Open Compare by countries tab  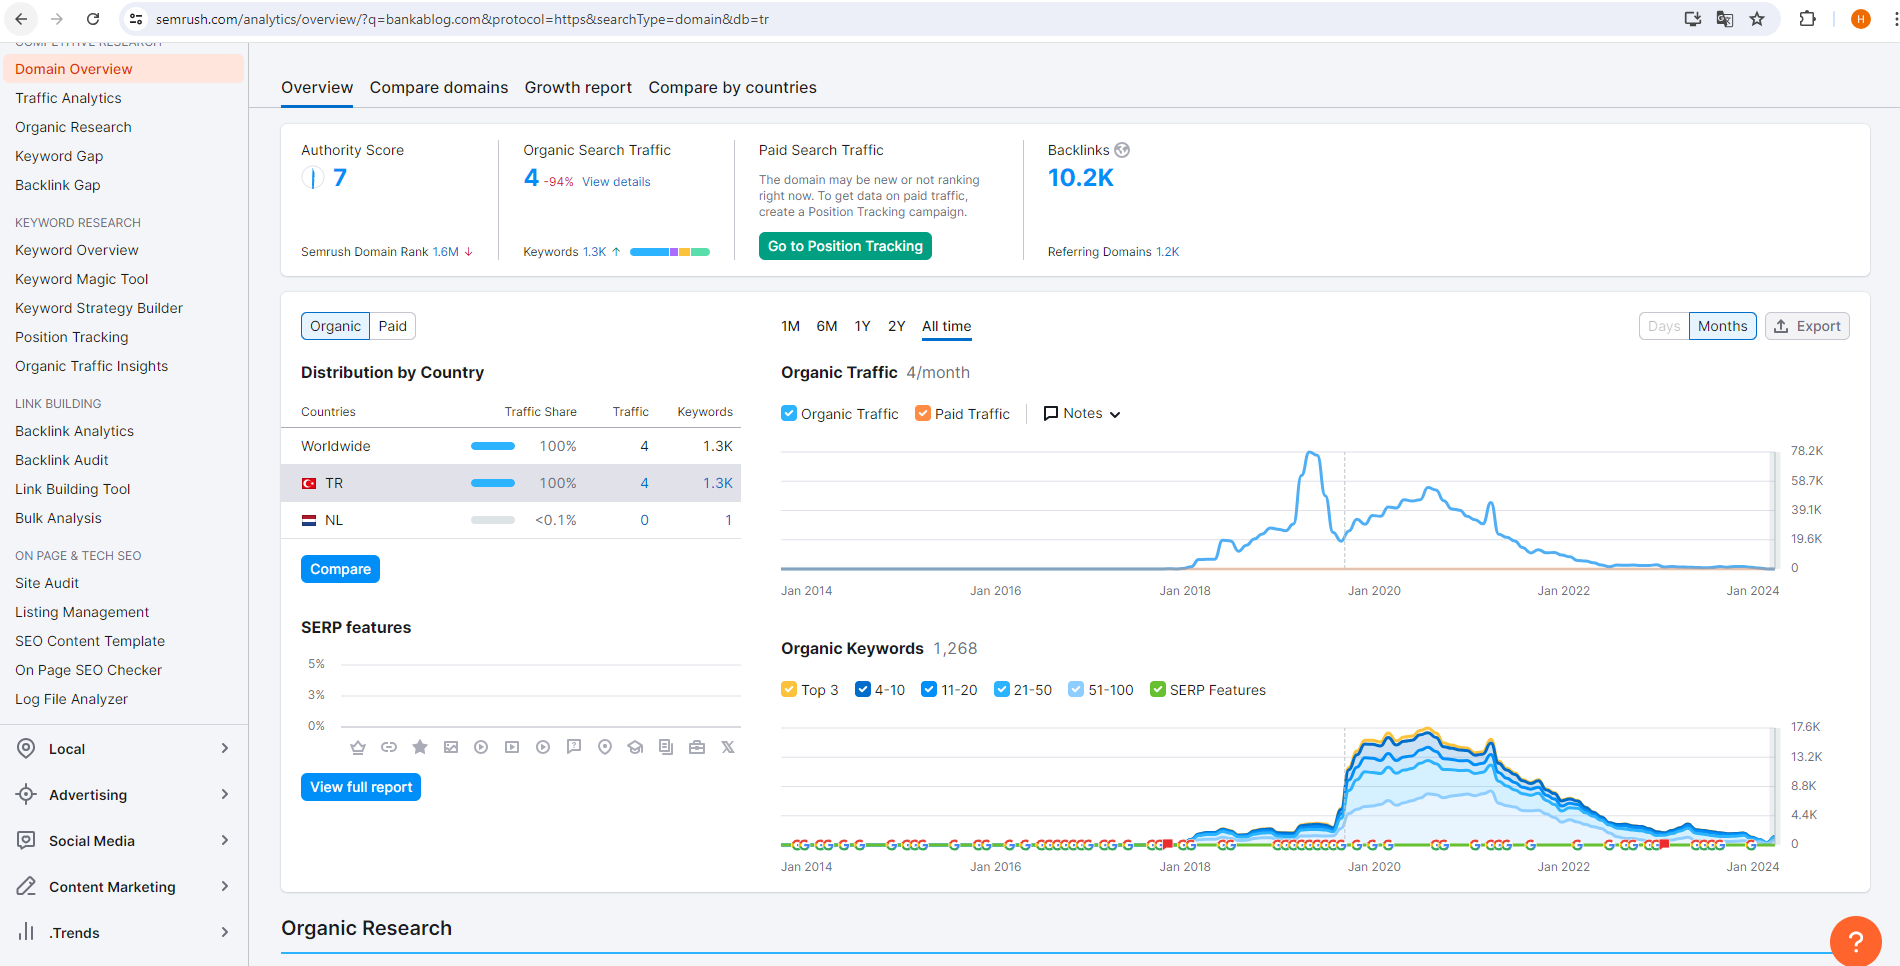(732, 88)
